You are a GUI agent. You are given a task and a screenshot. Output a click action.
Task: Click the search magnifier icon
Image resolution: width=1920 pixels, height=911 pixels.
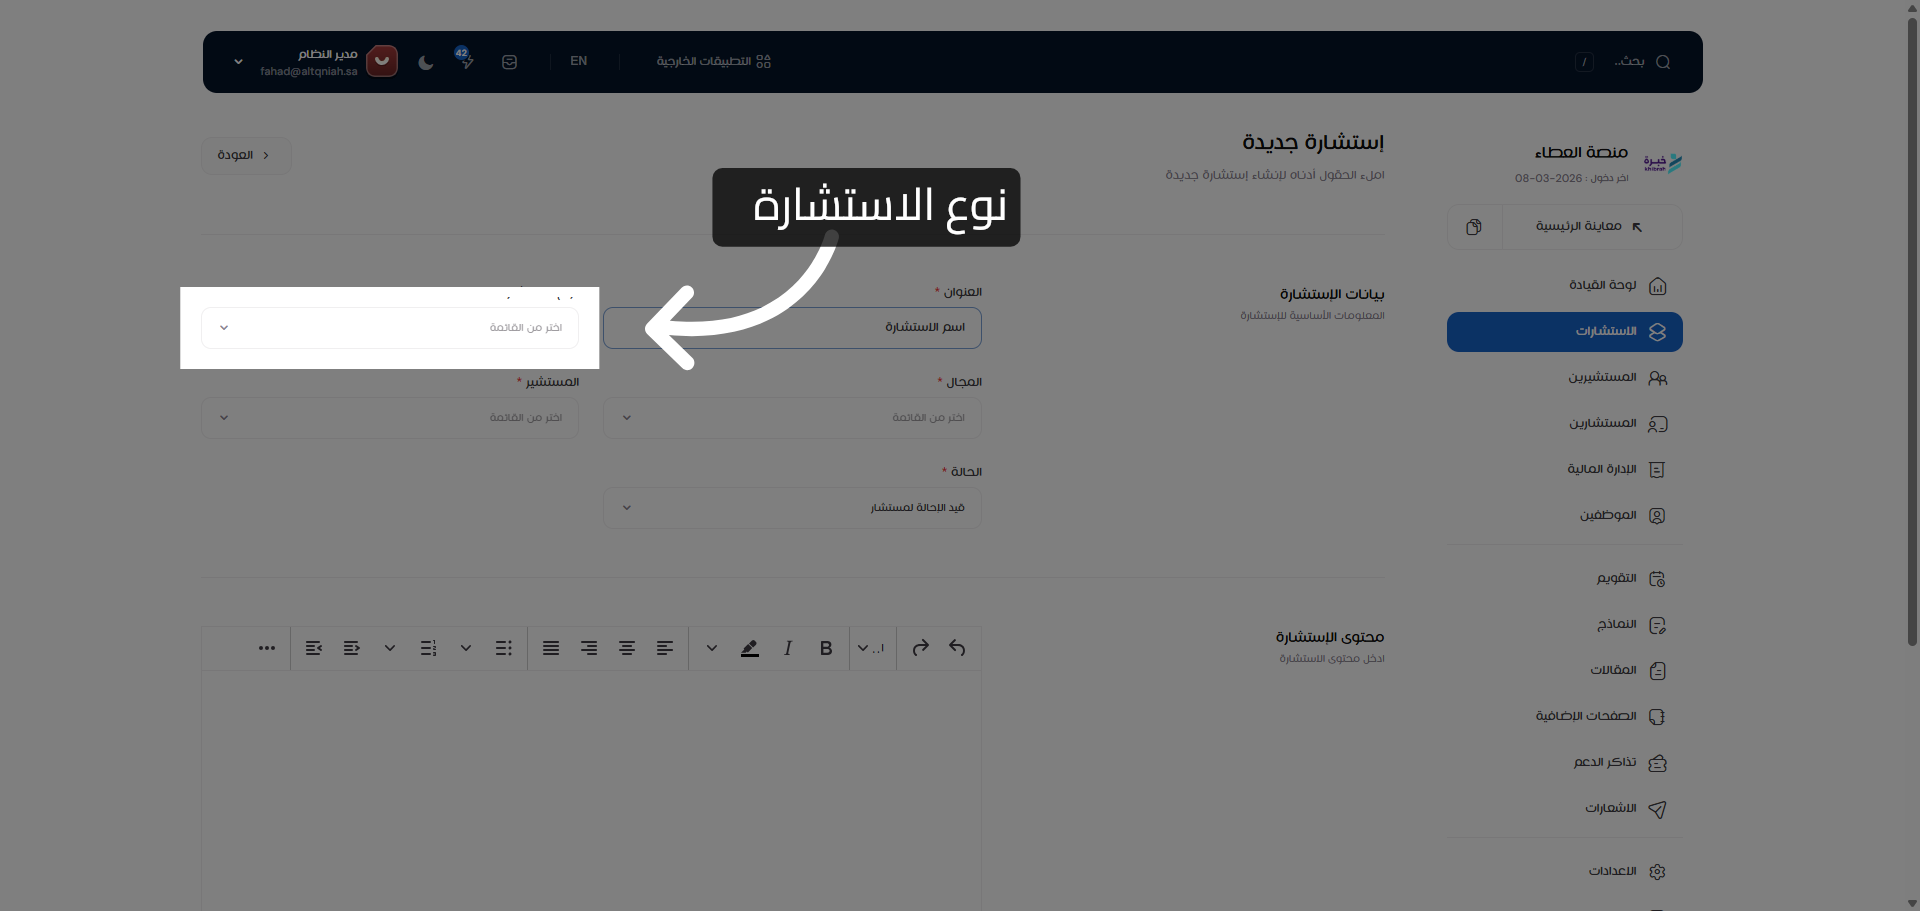click(1662, 61)
